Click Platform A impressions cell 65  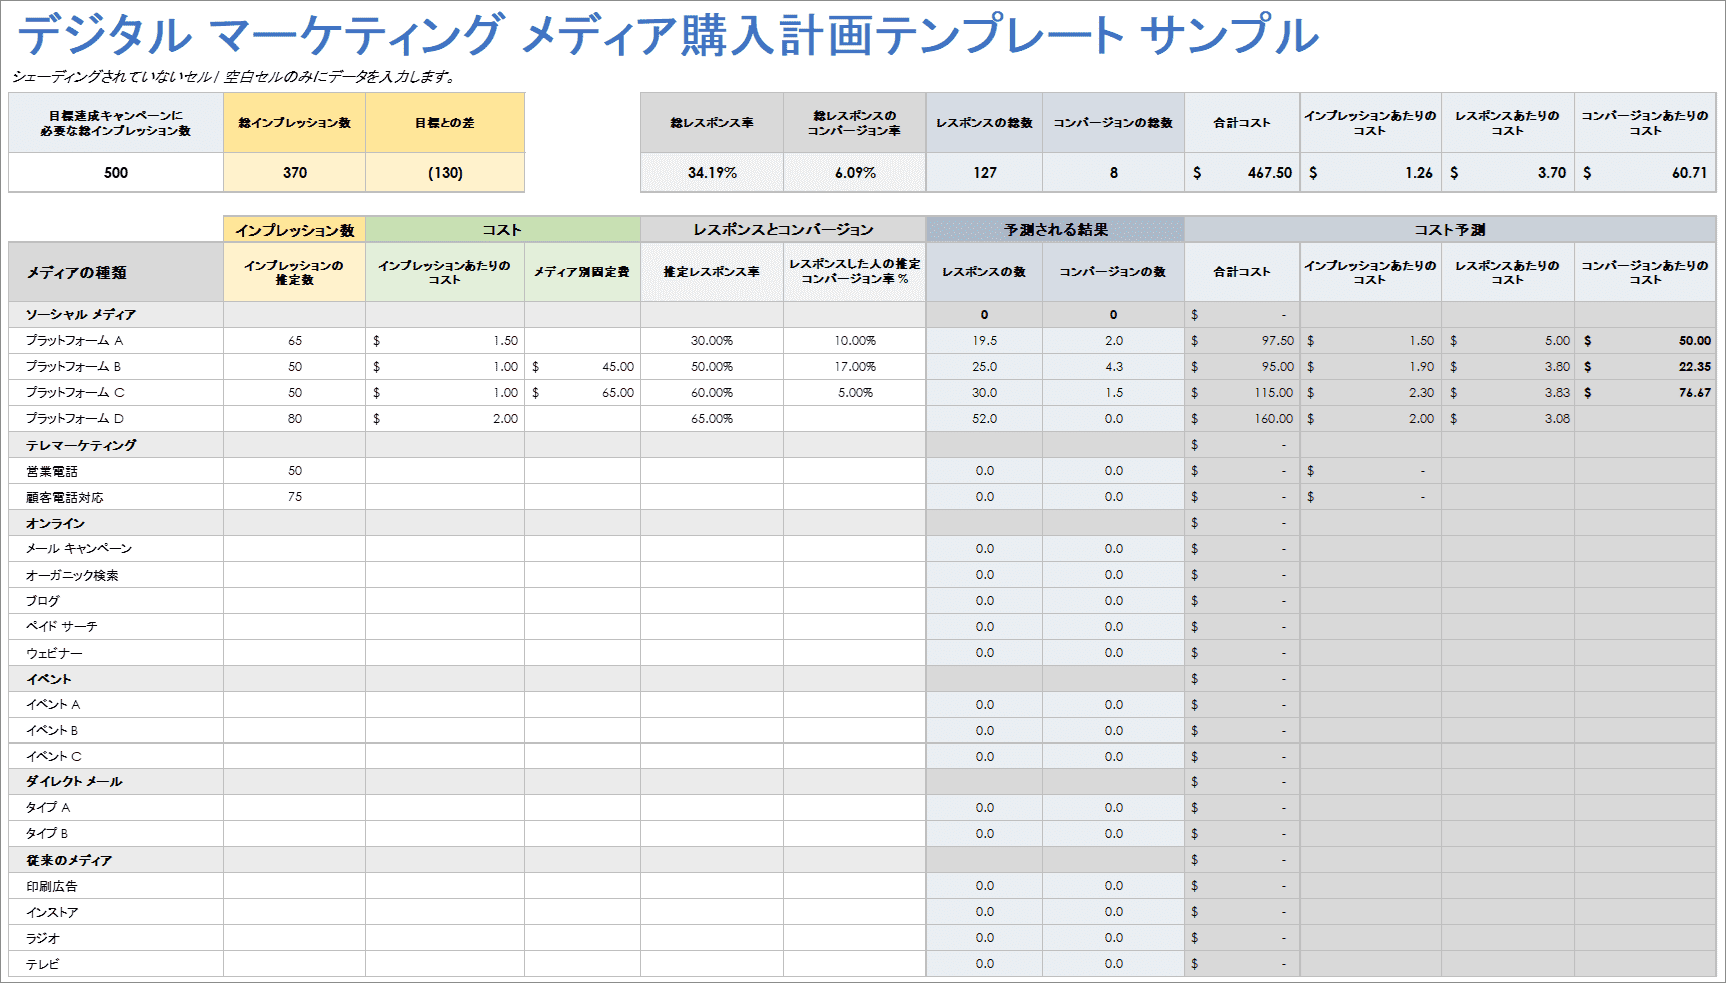click(295, 340)
